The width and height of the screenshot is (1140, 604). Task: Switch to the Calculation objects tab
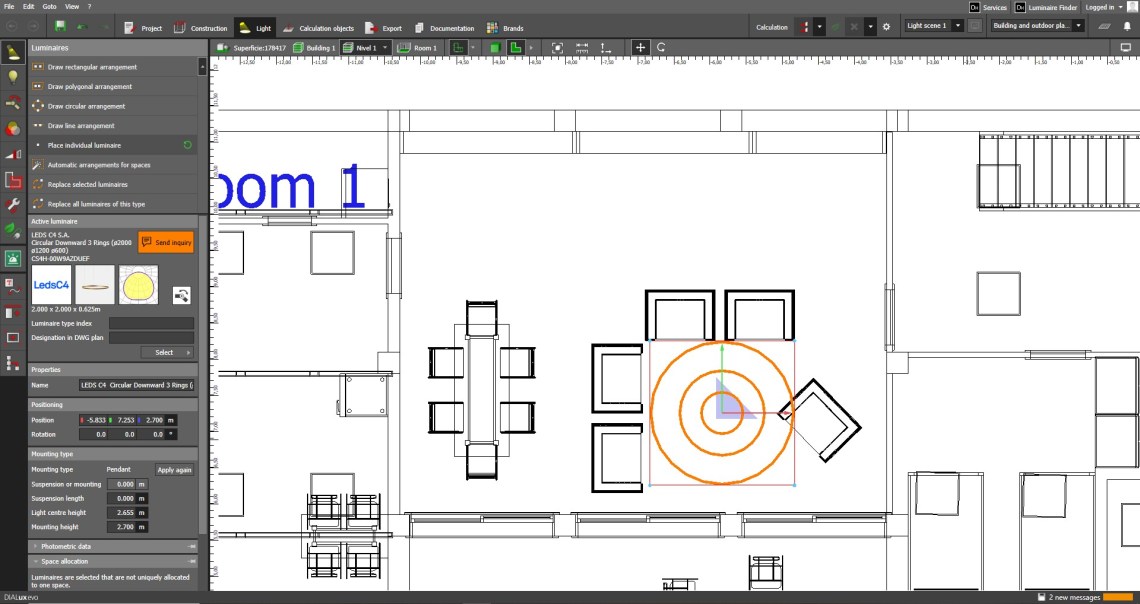(x=319, y=28)
